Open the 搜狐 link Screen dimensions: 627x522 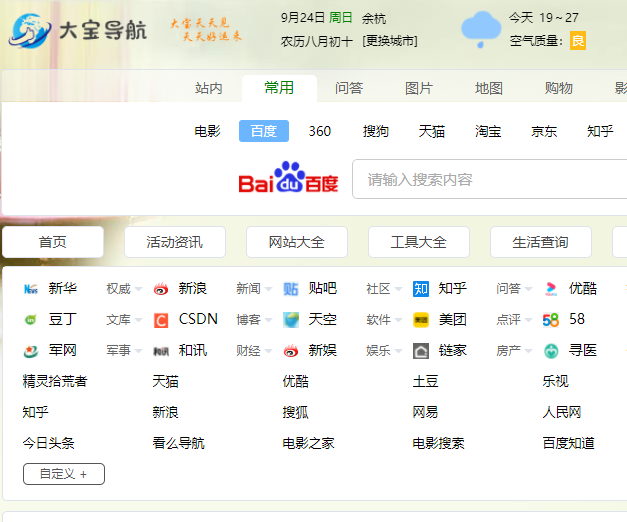296,412
